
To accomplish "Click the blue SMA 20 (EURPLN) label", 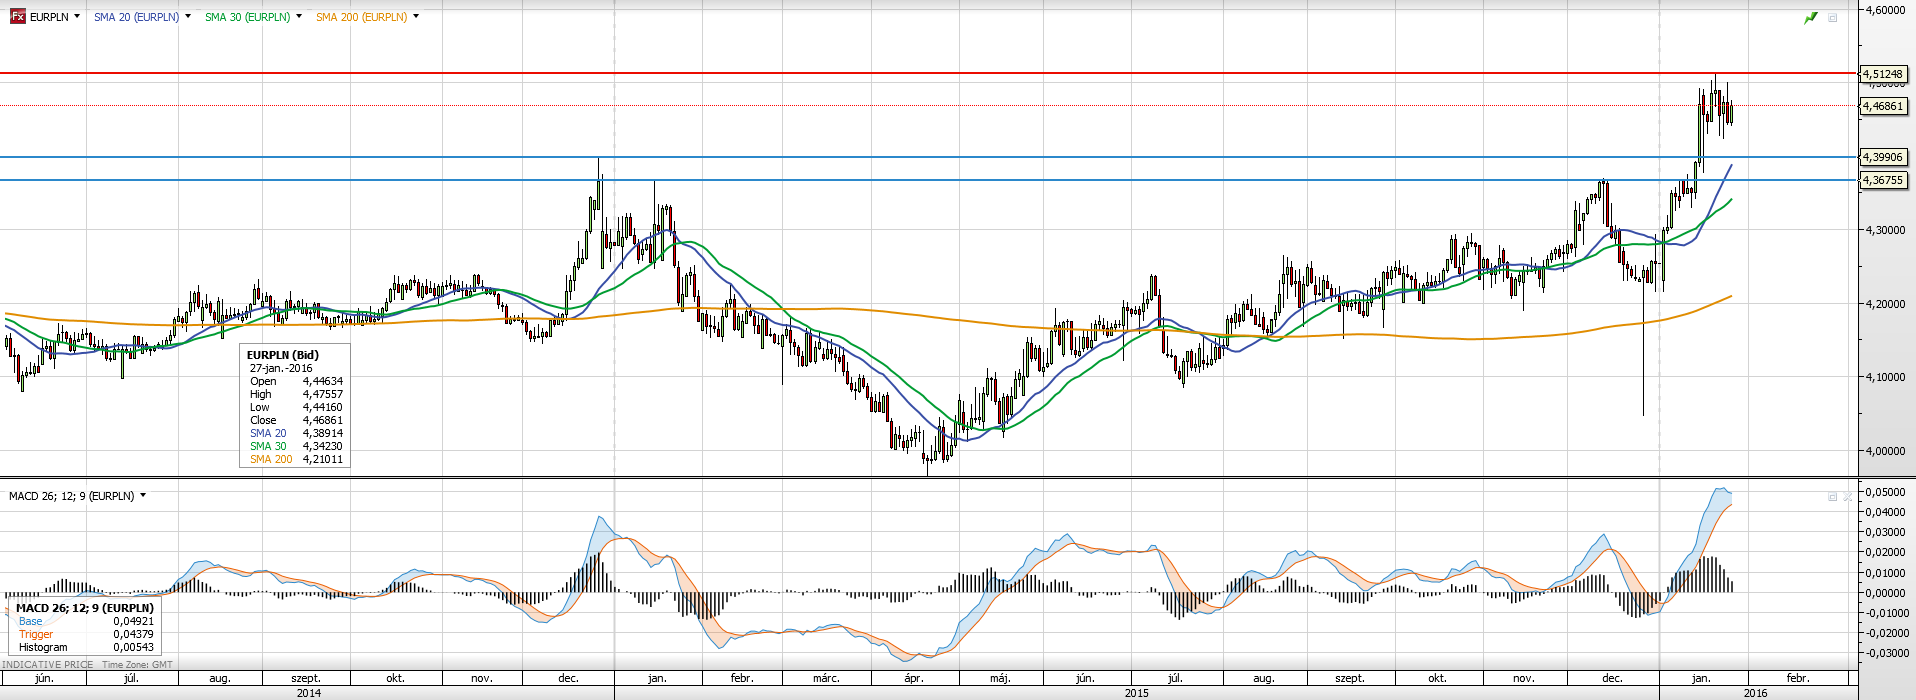I will click(136, 17).
